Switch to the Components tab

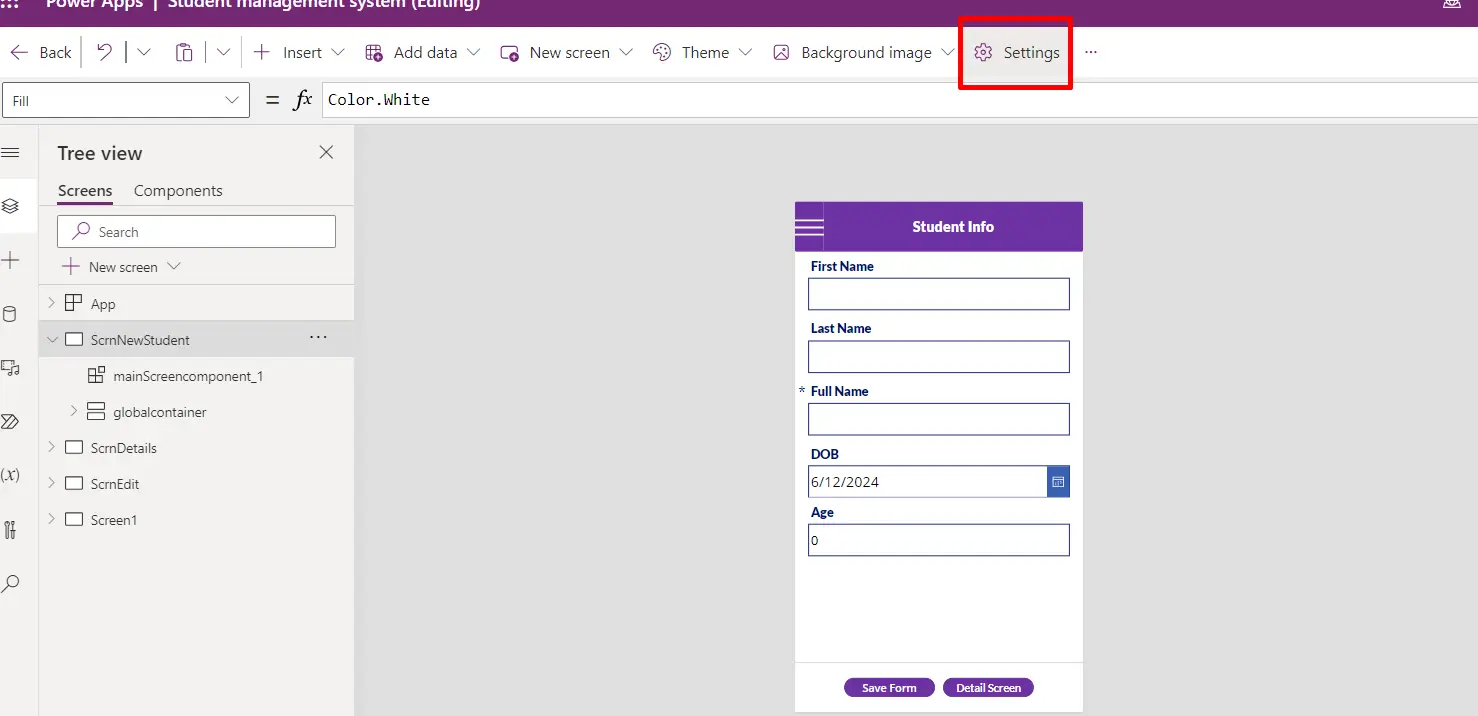178,191
